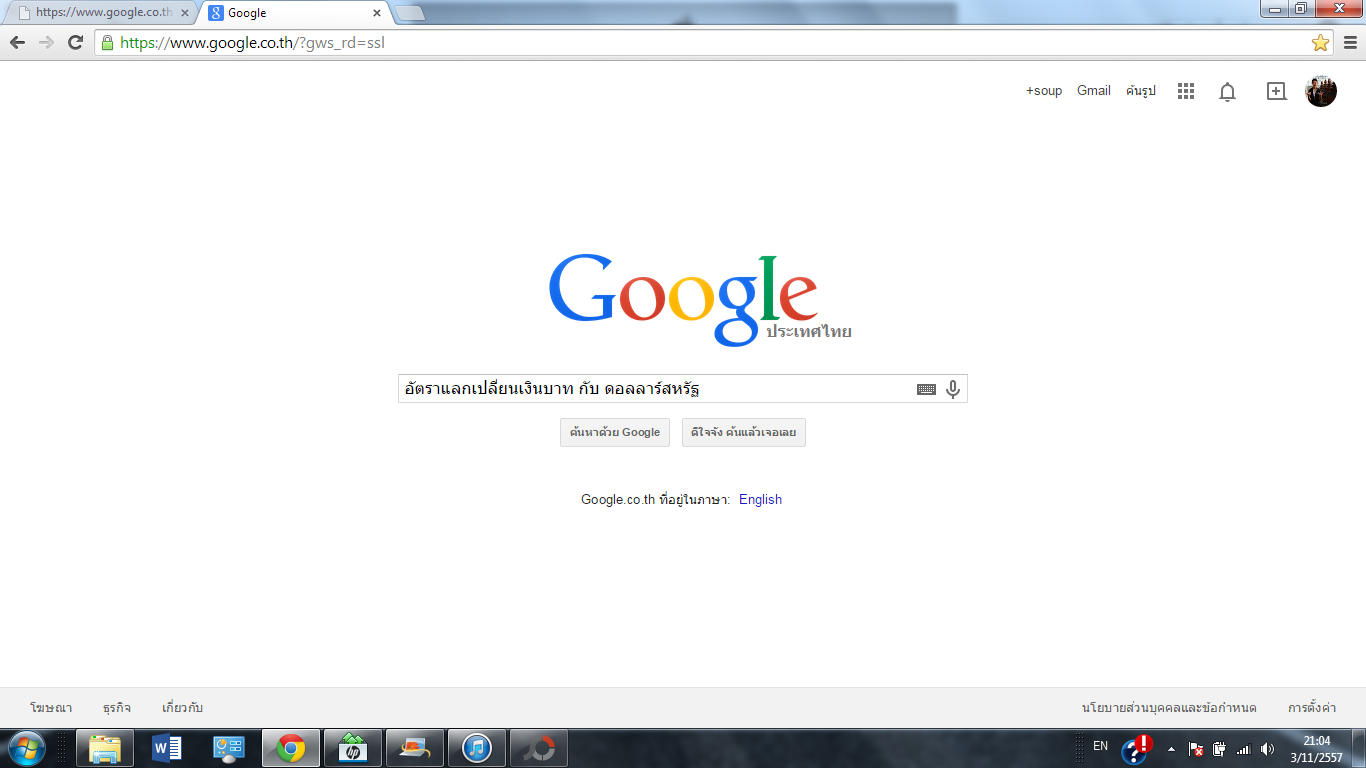Select the Google tab

click(294, 13)
